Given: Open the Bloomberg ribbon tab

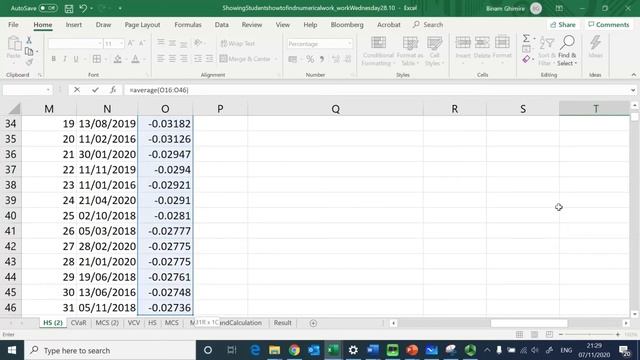Looking at the screenshot, I should pyautogui.click(x=347, y=24).
